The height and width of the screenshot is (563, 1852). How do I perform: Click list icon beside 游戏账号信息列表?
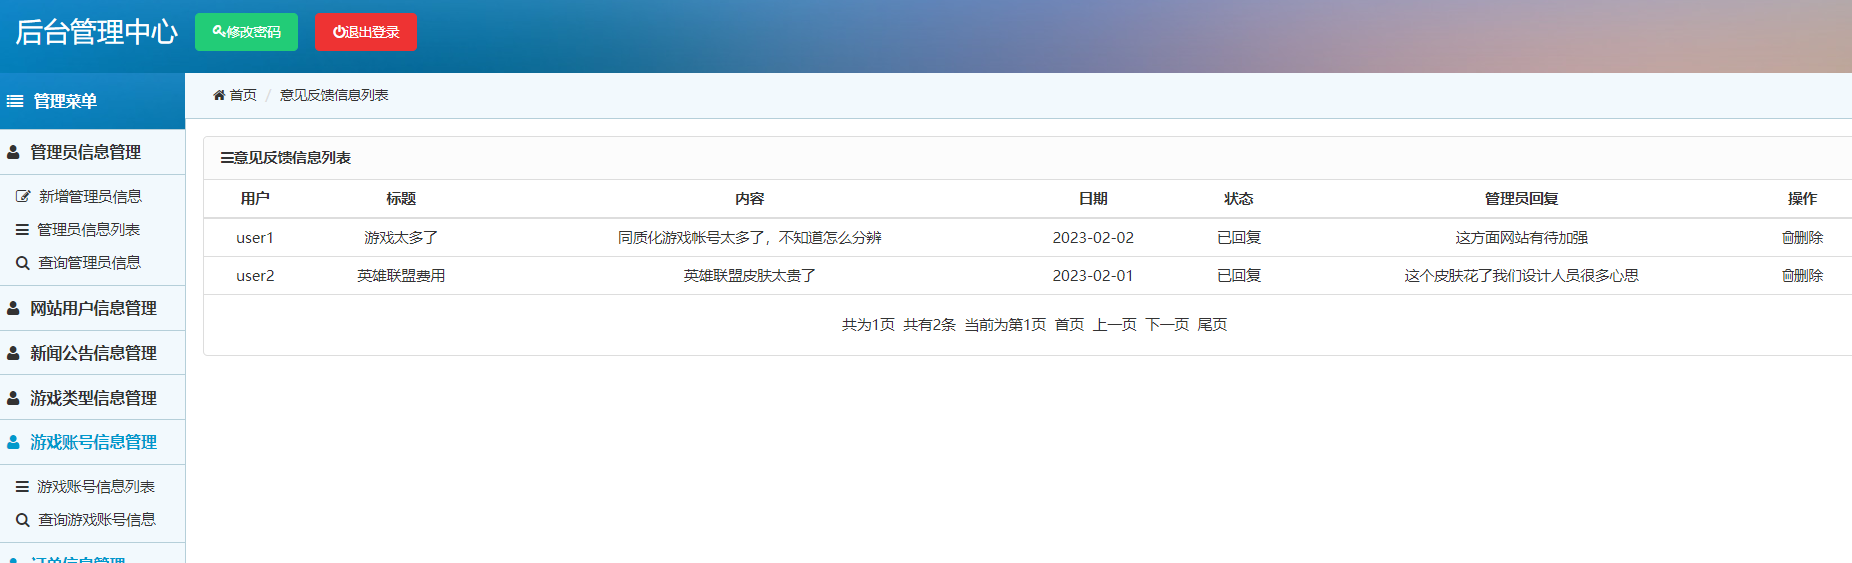coord(22,487)
